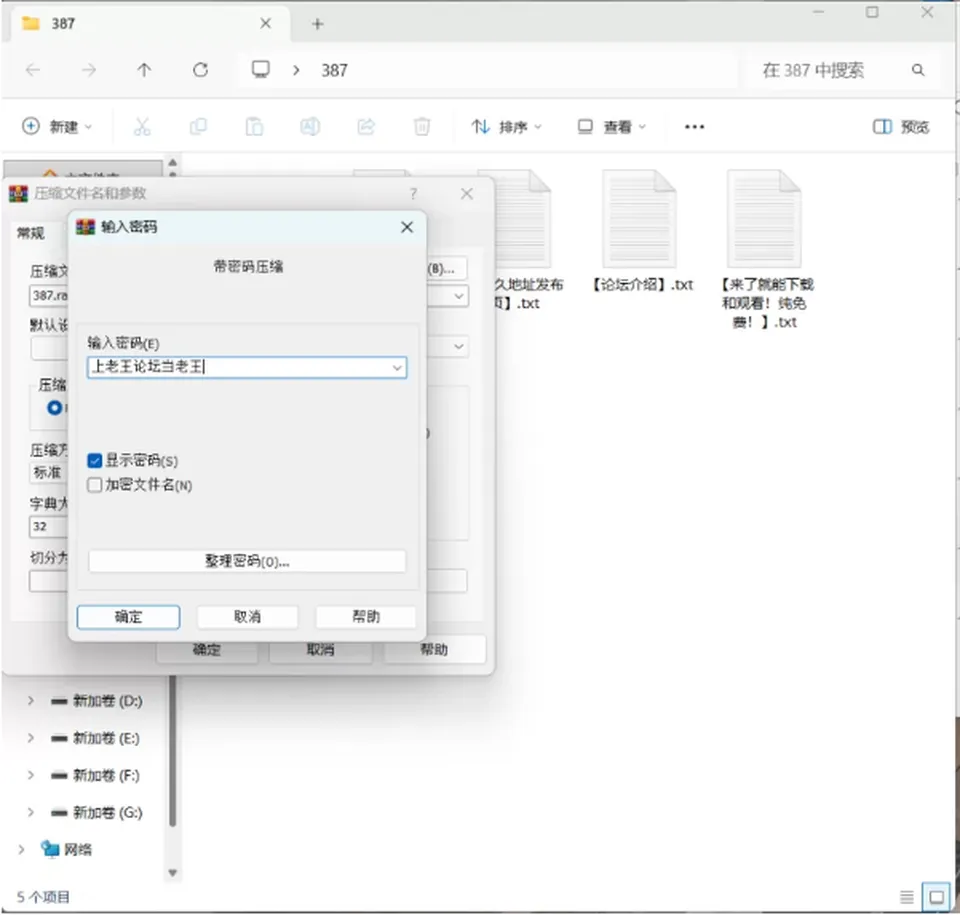Screen dimensions: 960x915
Task: Click the back arrow in File Explorer
Action: point(32,70)
